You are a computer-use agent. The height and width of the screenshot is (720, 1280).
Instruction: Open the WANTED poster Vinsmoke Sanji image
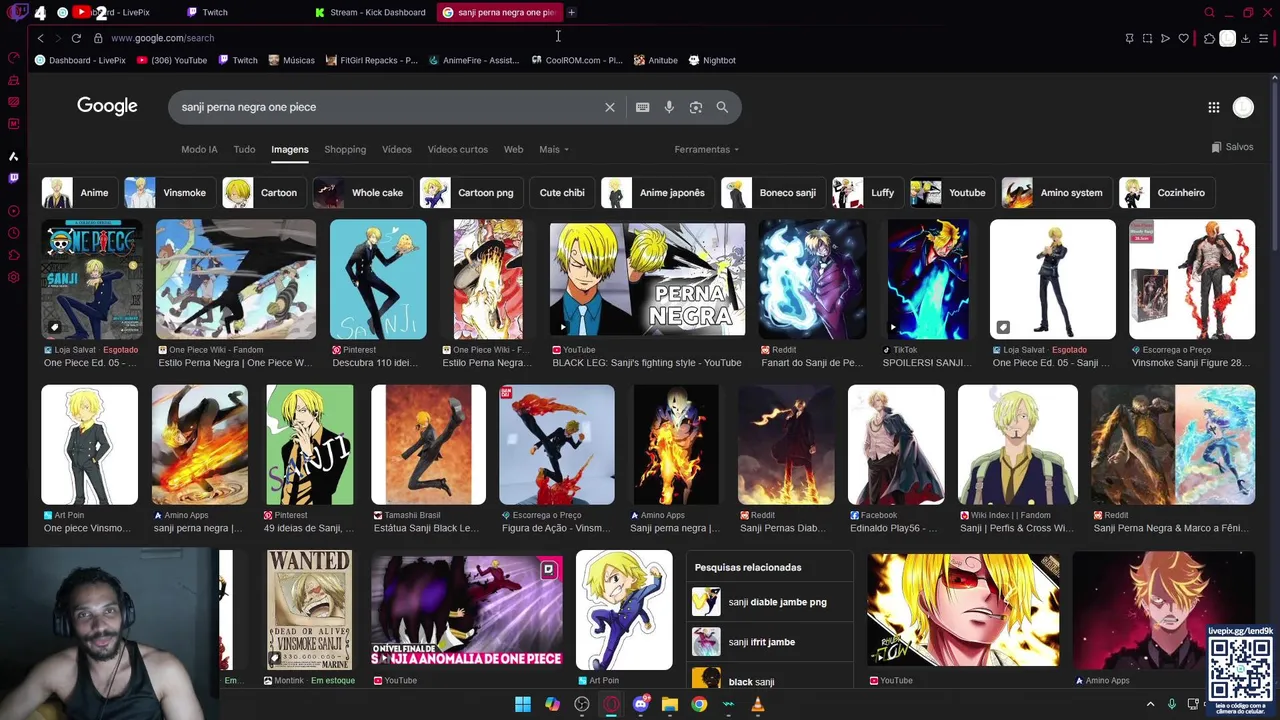tap(309, 609)
